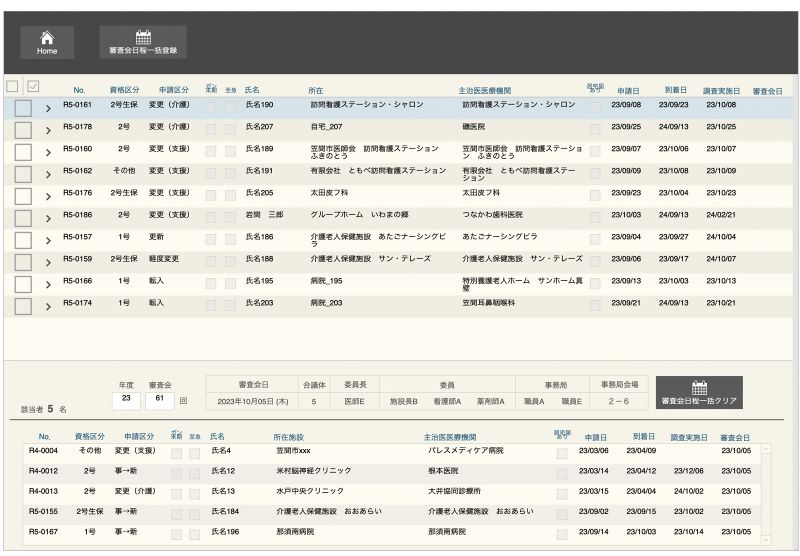Sort by 資格区分 column header in top list

coord(123,91)
